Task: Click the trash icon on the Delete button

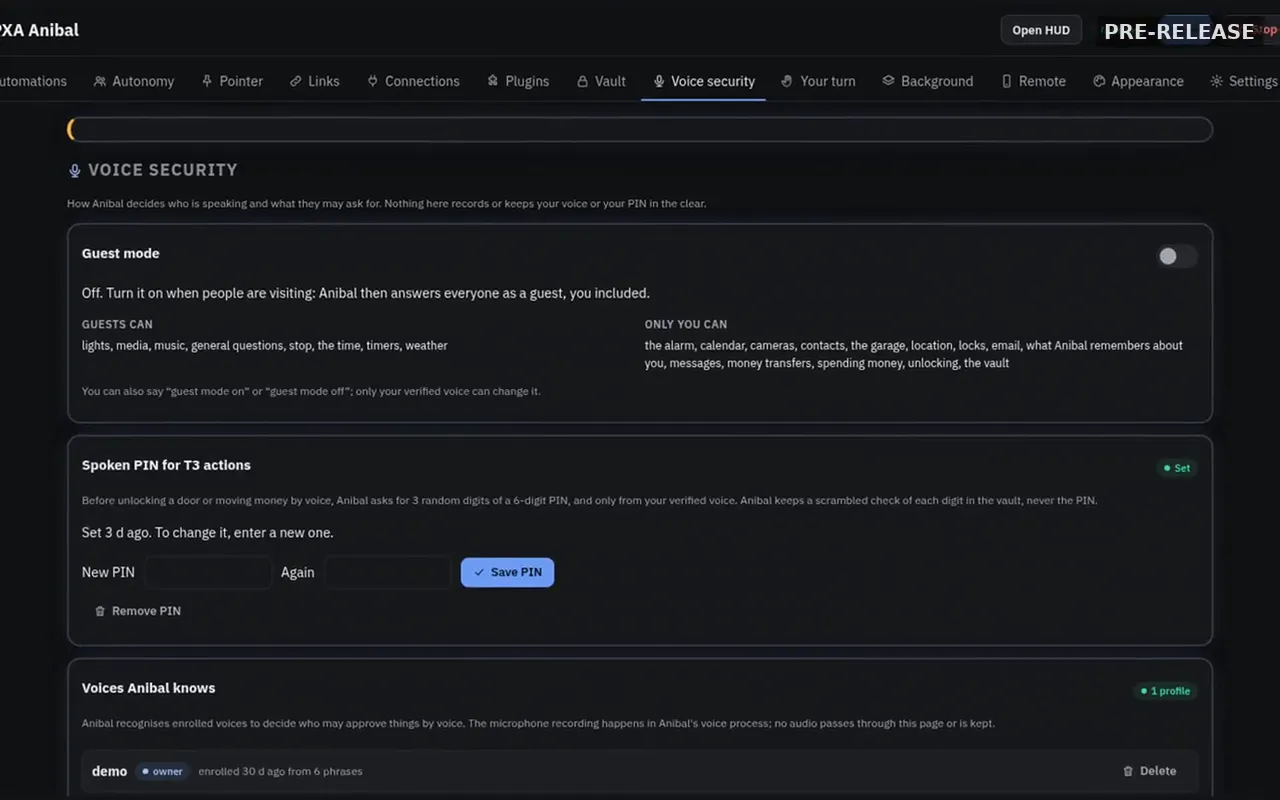Action: [x=1128, y=771]
